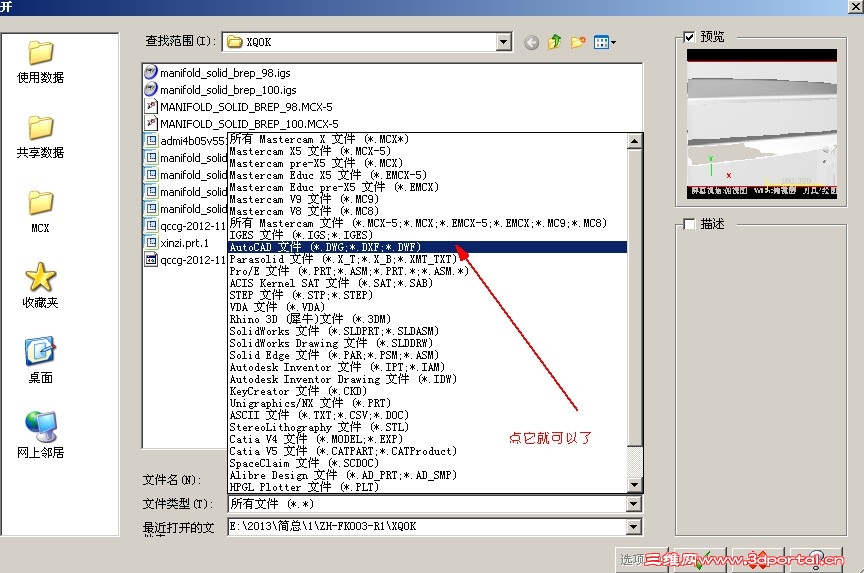This screenshot has height=573, width=864.
Task: Go to 桌面 desktop location
Action: coord(41,361)
